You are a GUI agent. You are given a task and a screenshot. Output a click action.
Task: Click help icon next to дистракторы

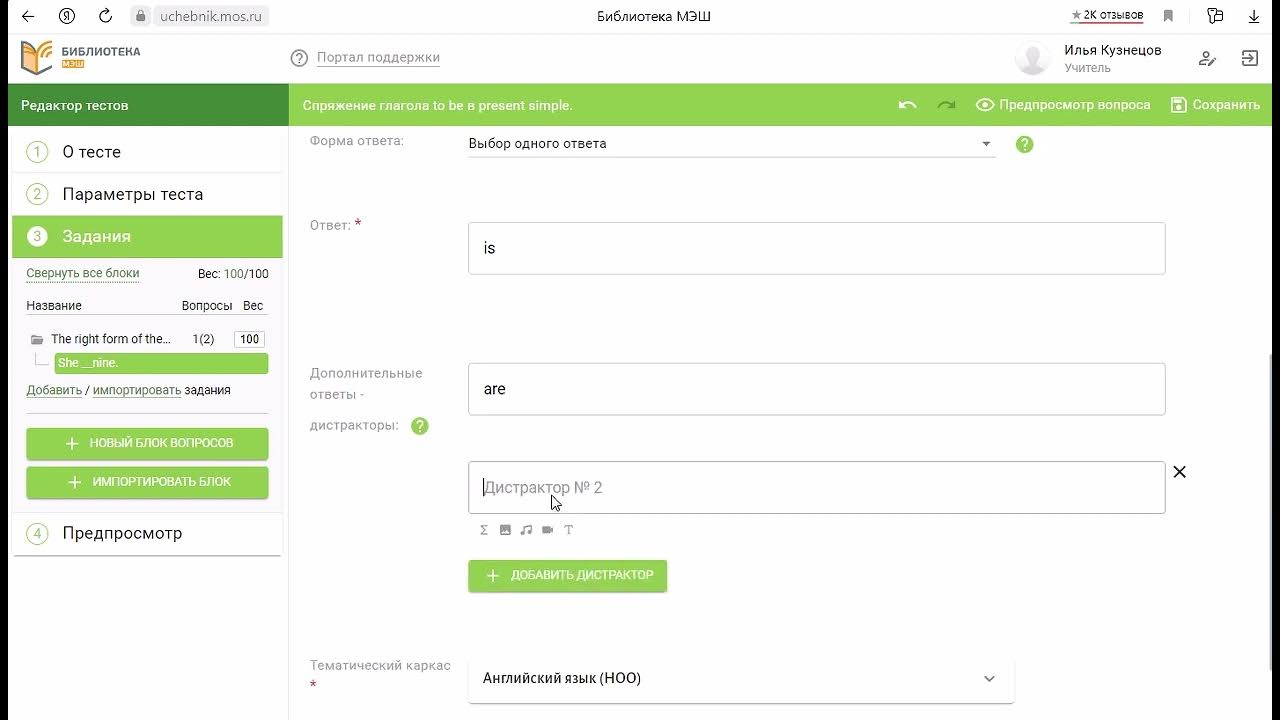click(420, 426)
